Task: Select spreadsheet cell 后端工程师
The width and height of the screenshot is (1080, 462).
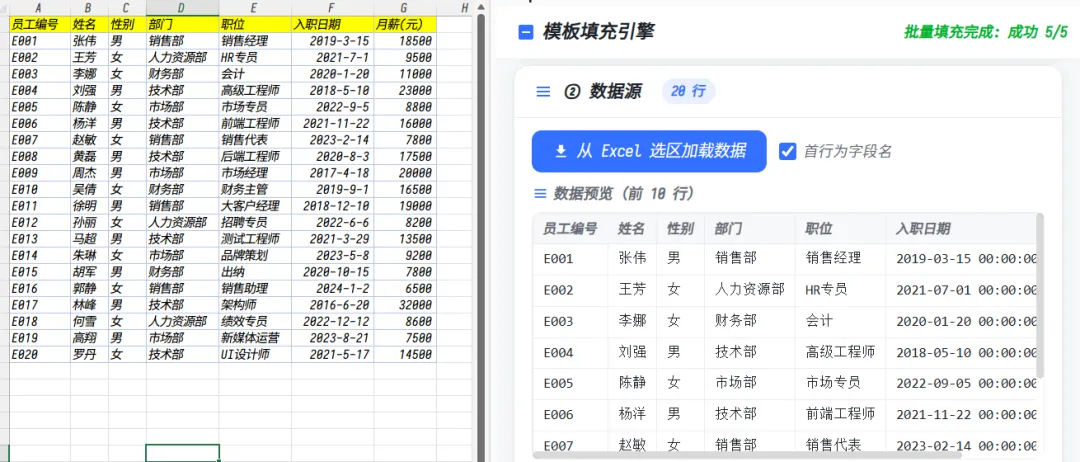Action: tap(255, 156)
